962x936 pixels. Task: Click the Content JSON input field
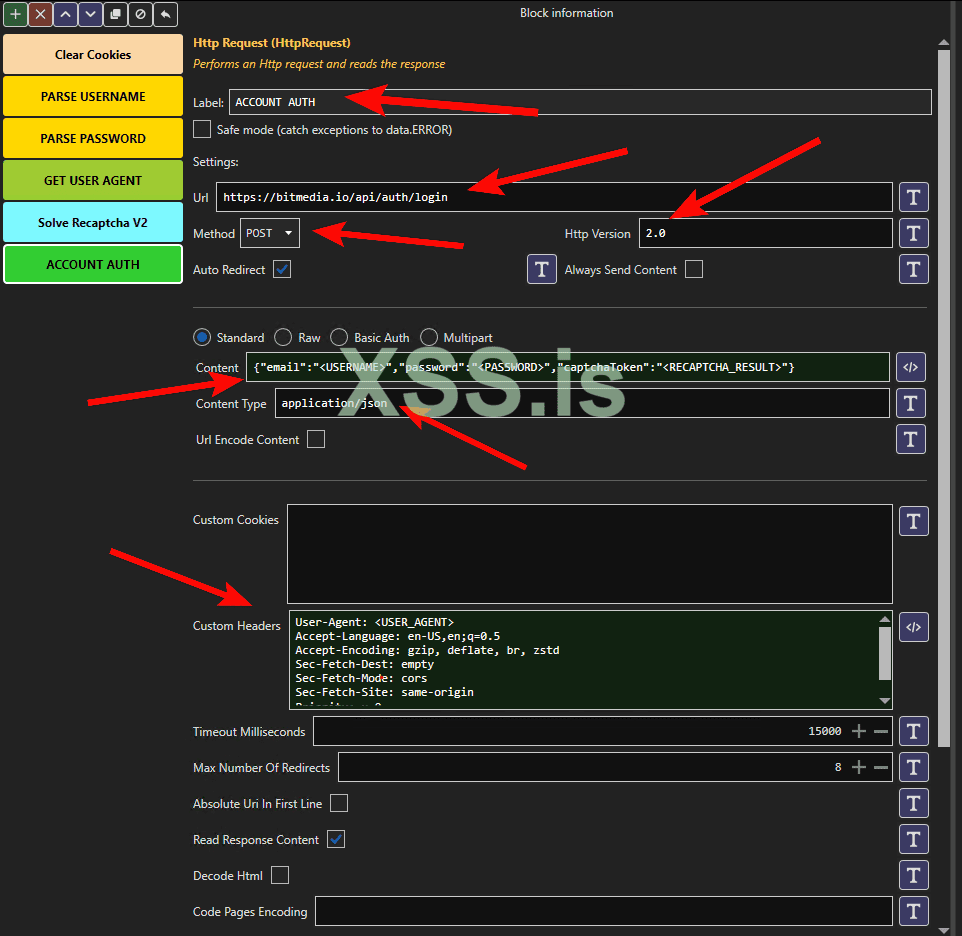pos(568,367)
